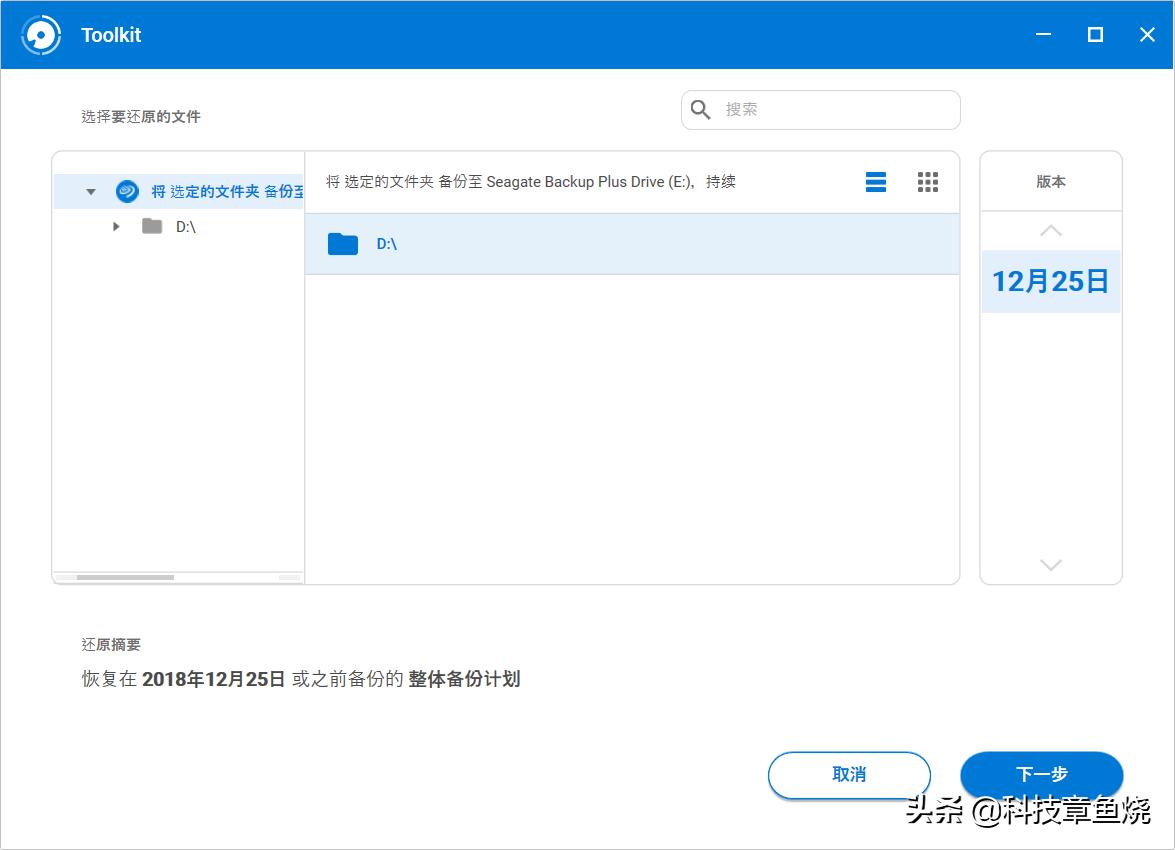The height and width of the screenshot is (850, 1175).
Task: Click the Seagate spiral icon on the root node
Action: click(127, 191)
